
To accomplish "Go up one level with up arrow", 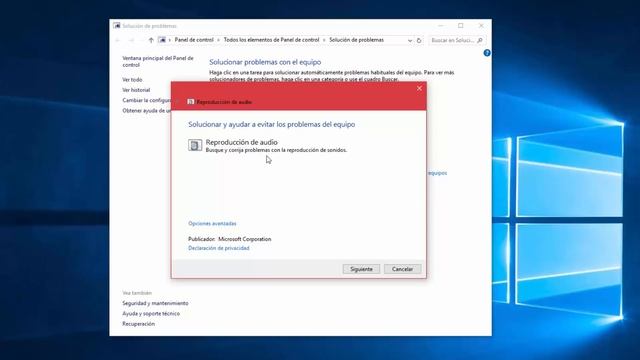I will pos(151,40).
